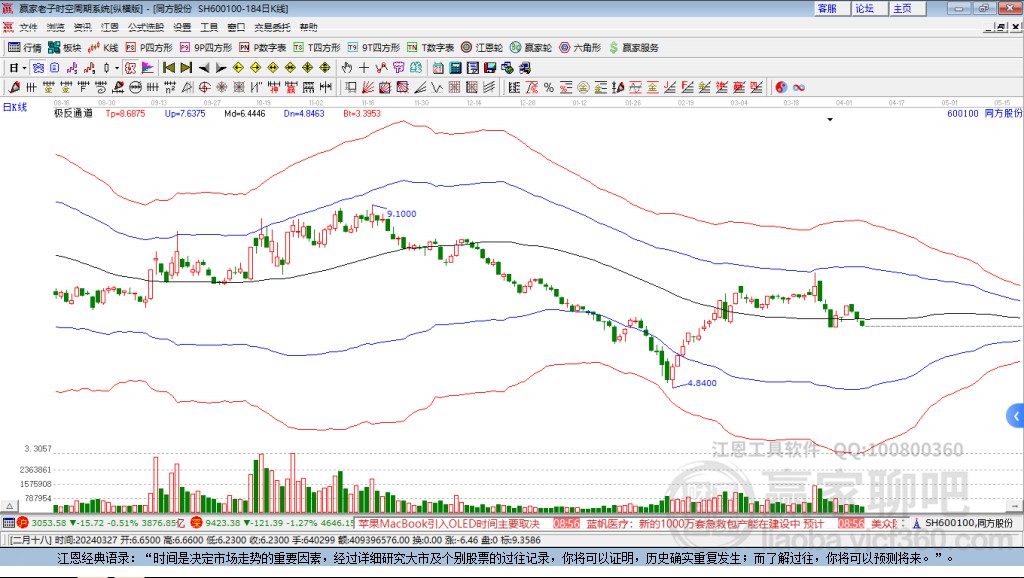Open the 帮助 menu
Screen dimensions: 1024x578
point(308,27)
